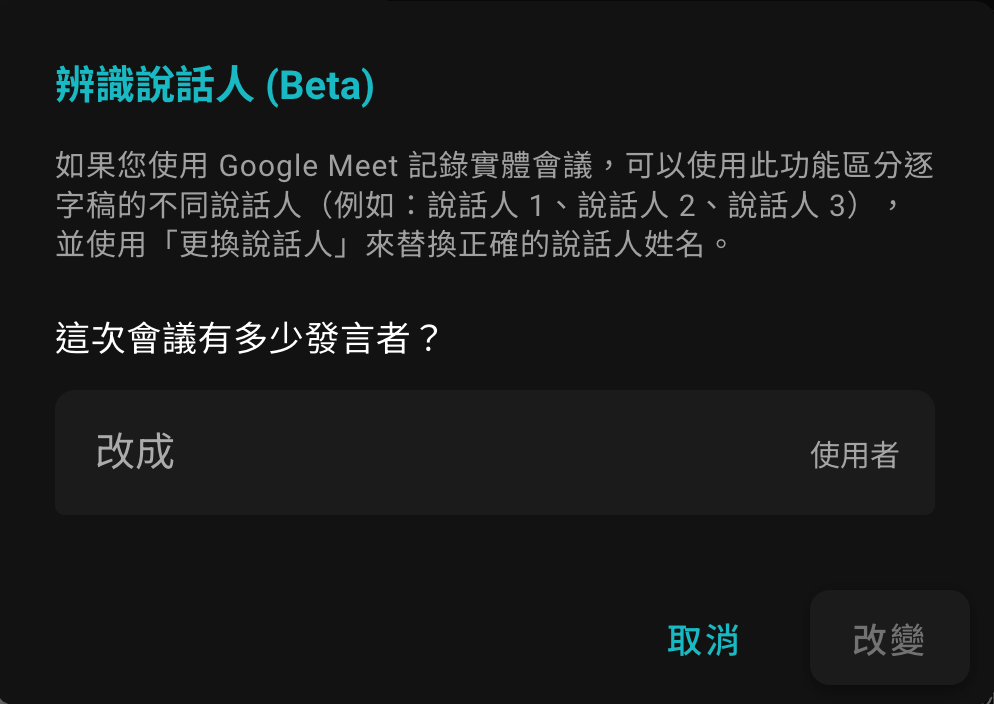Focus the 改成 placeholder text
Screen dimensions: 994x704
[x=135, y=452]
